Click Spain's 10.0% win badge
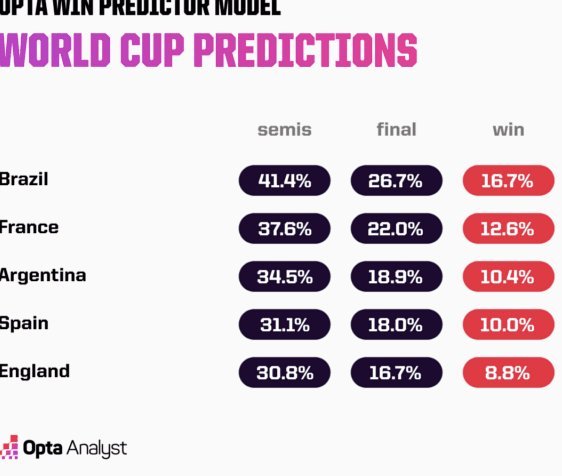Image resolution: width=562 pixels, height=476 pixels. tap(509, 324)
